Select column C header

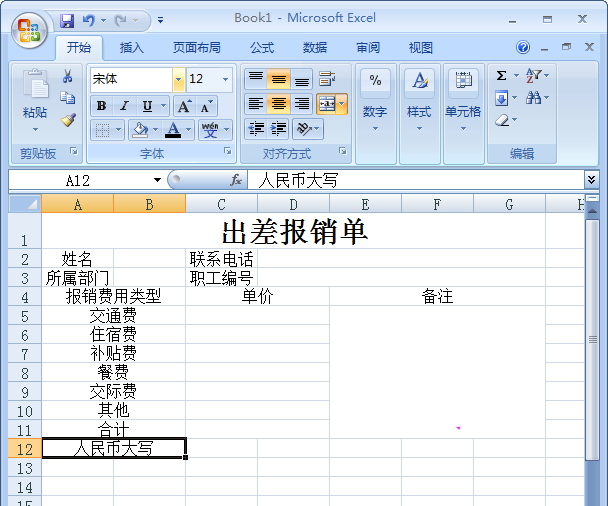coord(221,204)
